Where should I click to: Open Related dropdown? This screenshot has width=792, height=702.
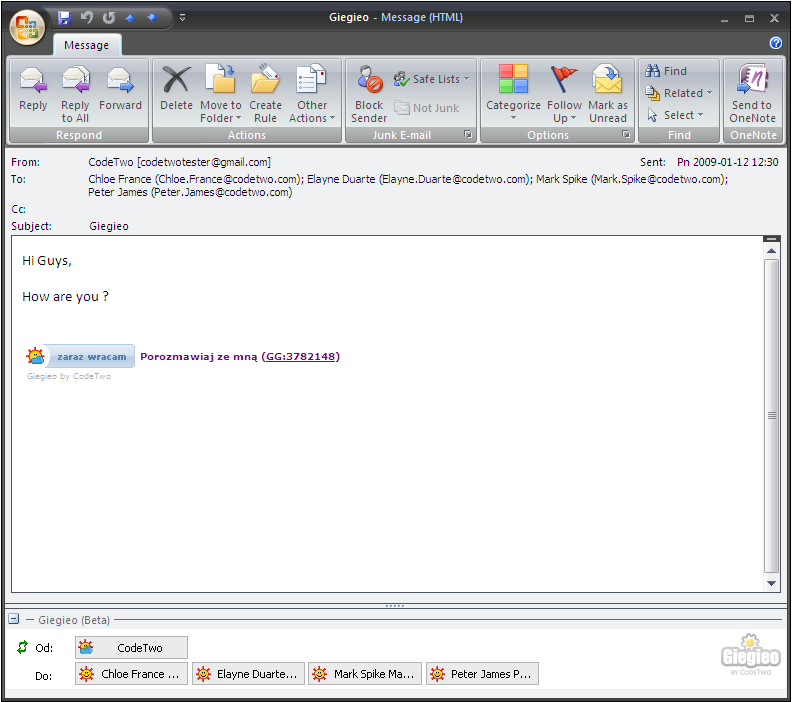click(679, 93)
